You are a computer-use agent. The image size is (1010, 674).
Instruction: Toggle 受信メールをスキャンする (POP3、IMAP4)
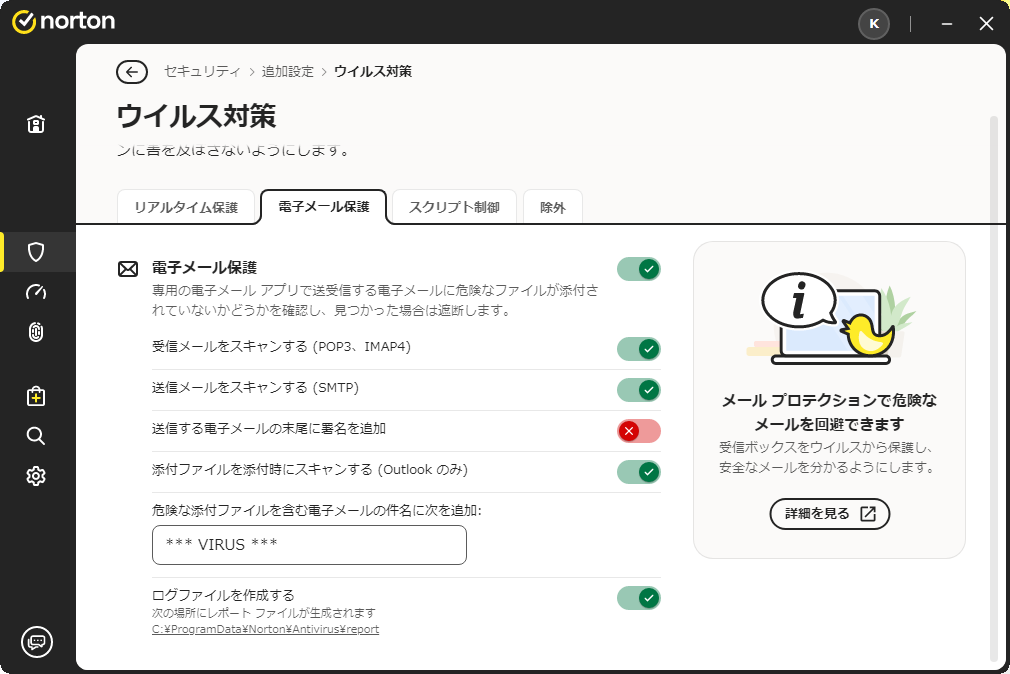(x=638, y=349)
